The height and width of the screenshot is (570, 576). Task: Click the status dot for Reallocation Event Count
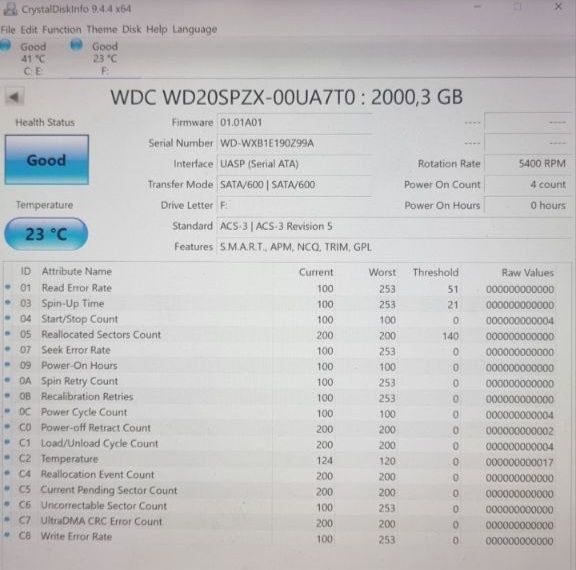(x=7, y=473)
